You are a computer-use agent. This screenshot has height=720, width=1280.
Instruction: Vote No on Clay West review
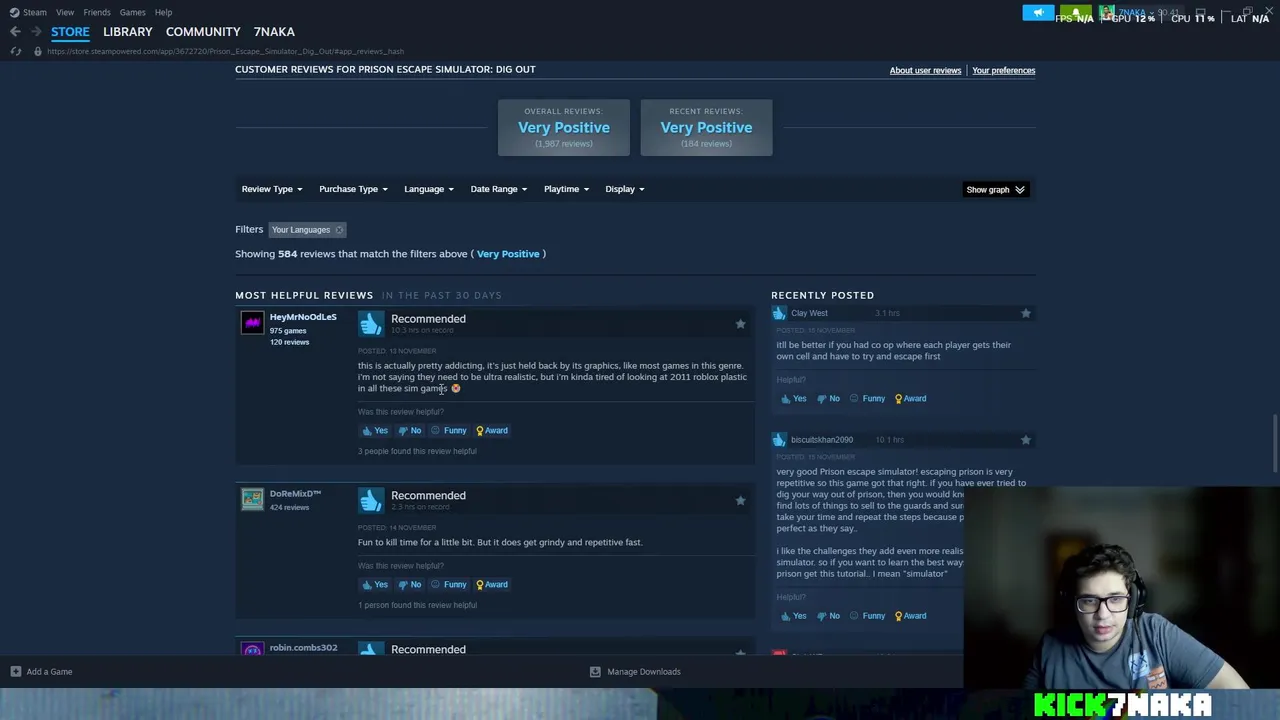tap(829, 398)
